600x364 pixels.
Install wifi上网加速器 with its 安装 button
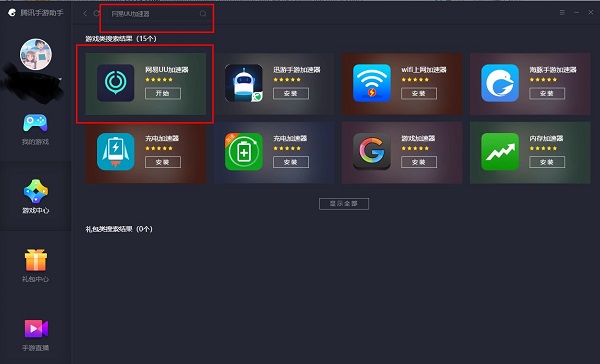click(419, 93)
